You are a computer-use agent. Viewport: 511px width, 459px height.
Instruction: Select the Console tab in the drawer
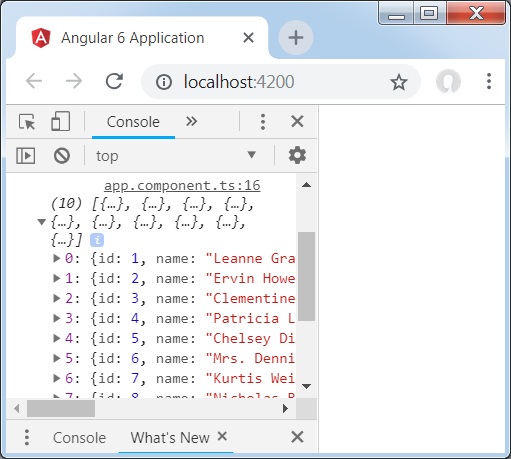[x=79, y=438]
